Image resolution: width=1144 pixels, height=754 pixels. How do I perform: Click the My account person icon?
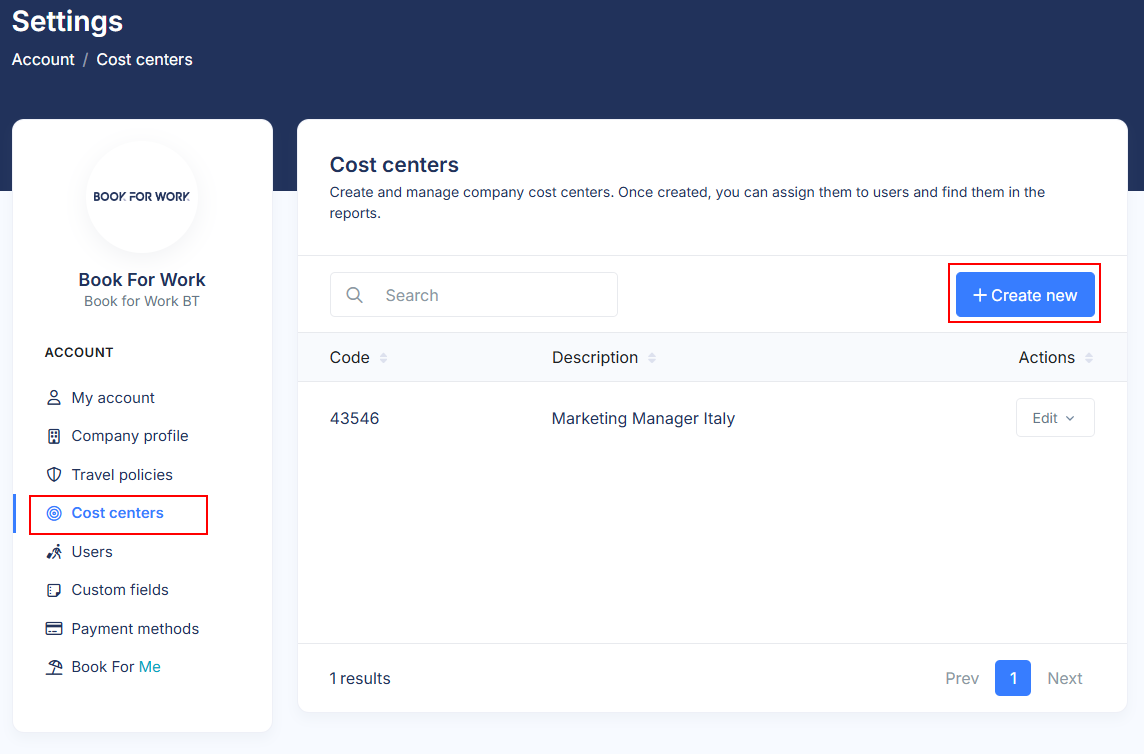[54, 398]
